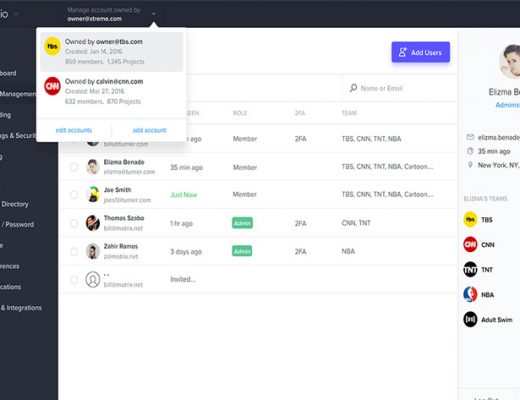Expand the app logo chevron at top left

click(16, 14)
